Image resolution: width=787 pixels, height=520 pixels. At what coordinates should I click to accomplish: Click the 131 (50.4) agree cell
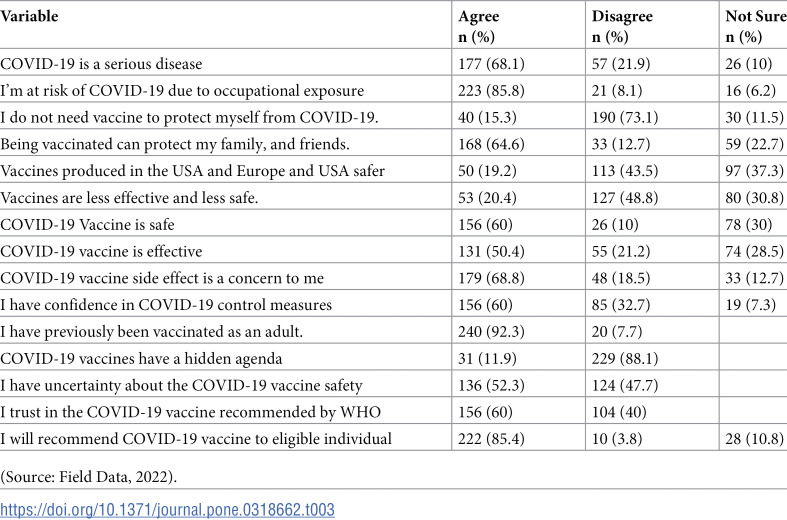click(x=491, y=251)
